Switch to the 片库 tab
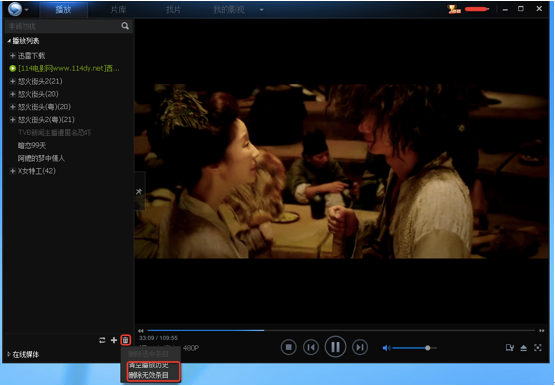The image size is (555, 386). pyautogui.click(x=118, y=10)
